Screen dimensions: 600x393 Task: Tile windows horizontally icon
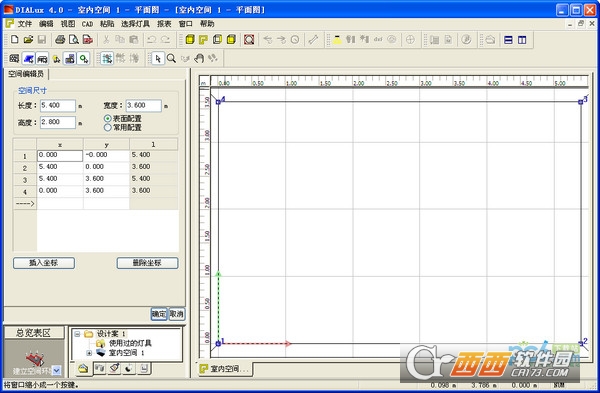pos(508,39)
